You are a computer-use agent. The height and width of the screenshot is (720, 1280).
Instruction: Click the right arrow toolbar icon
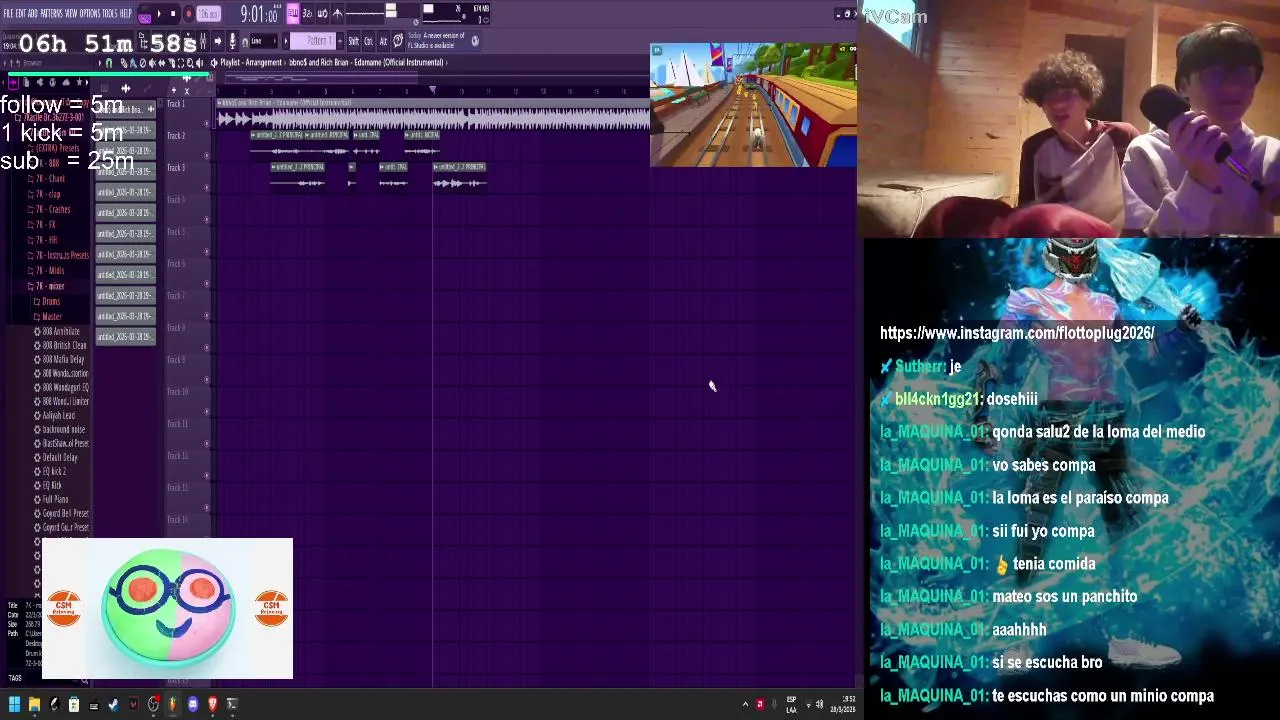coord(218,41)
